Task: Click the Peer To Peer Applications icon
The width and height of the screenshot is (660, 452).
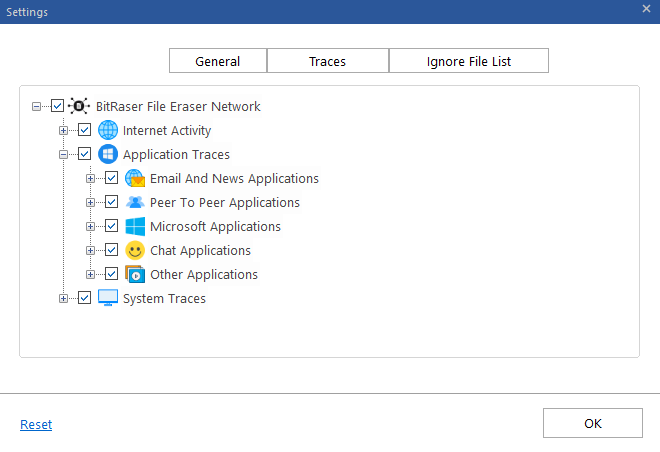Action: (x=135, y=202)
